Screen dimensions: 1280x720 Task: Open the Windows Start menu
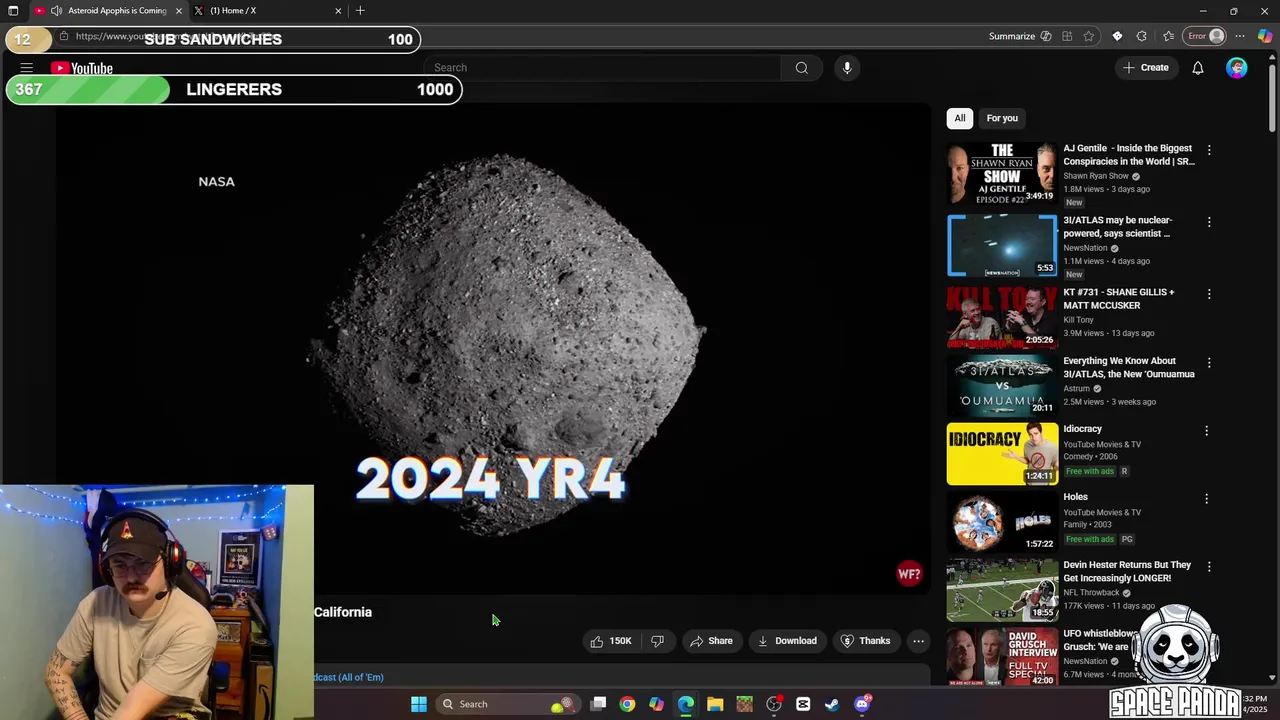(x=419, y=704)
